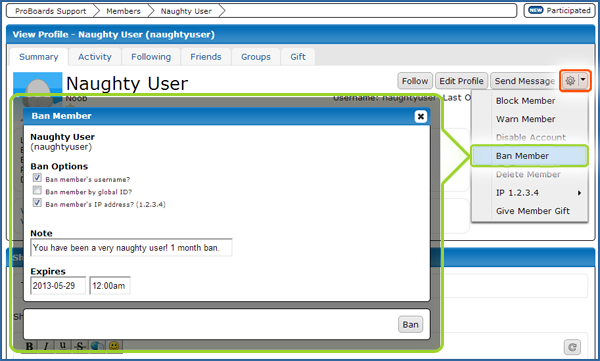Click the Bold formatting icon
The image size is (600, 361).
click(x=29, y=346)
